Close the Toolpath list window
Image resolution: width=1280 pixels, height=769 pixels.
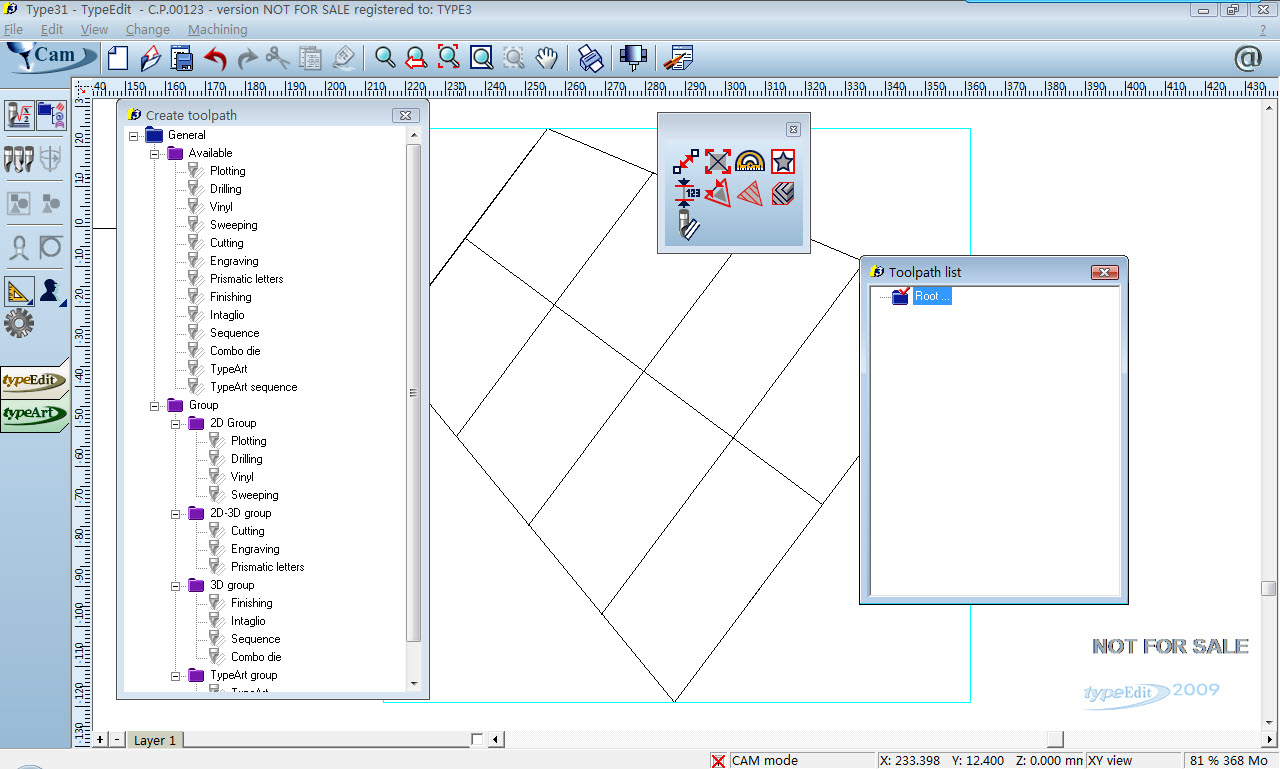coord(1104,272)
